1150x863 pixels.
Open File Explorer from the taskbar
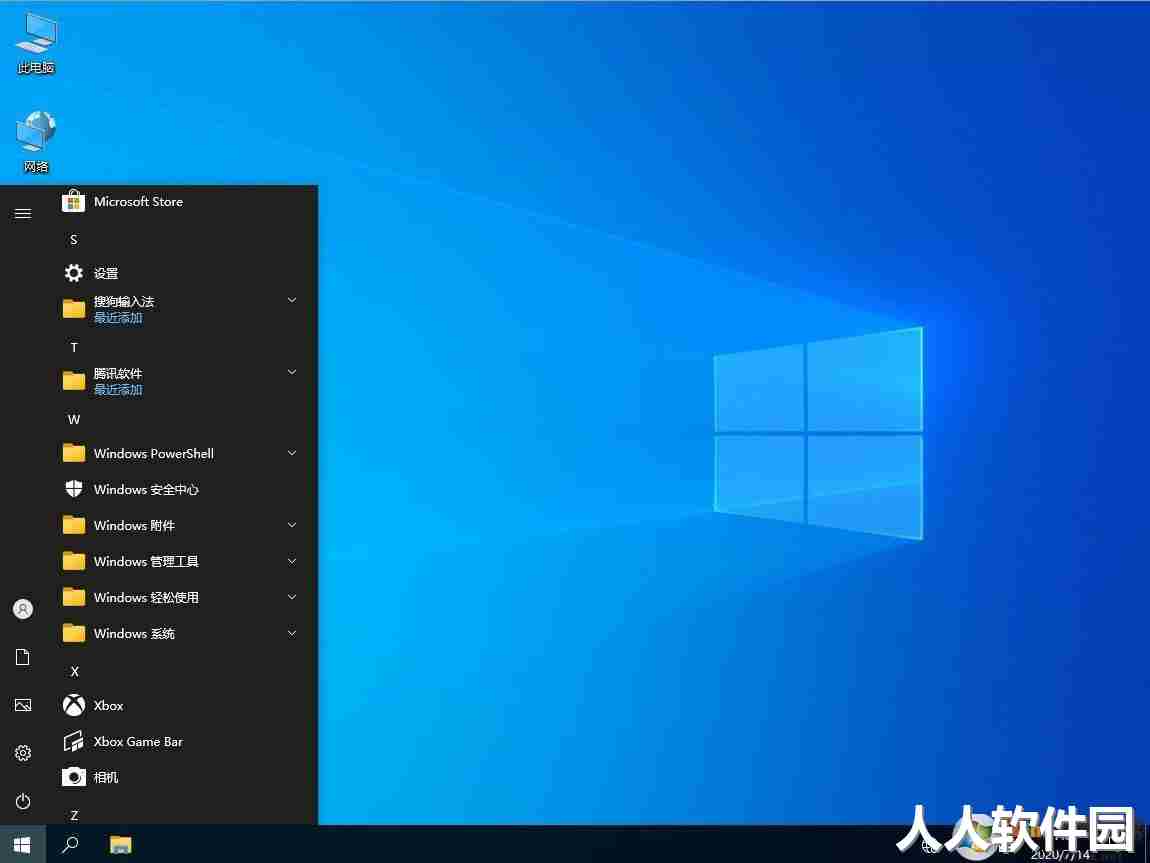click(x=120, y=845)
